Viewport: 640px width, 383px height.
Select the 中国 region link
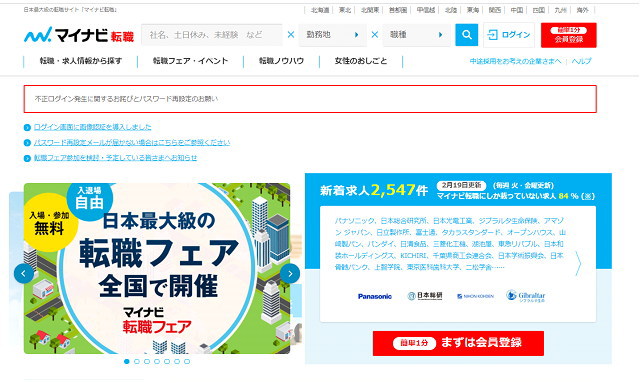pyautogui.click(x=517, y=10)
